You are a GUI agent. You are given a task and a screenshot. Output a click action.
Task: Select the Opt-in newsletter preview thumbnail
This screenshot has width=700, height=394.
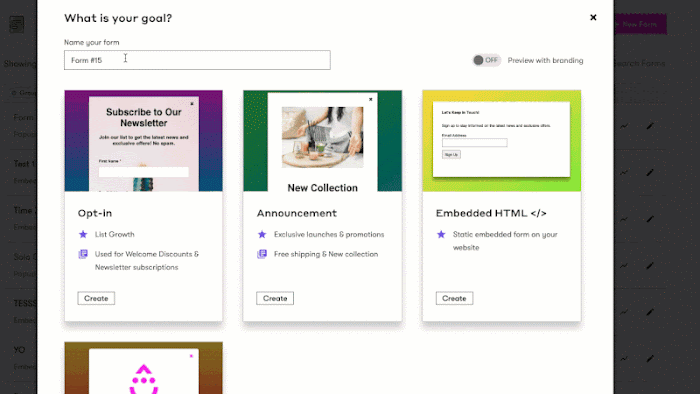pyautogui.click(x=143, y=141)
